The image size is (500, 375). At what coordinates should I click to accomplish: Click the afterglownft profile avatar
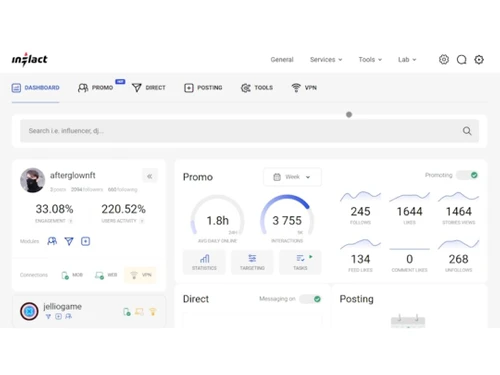click(x=33, y=180)
